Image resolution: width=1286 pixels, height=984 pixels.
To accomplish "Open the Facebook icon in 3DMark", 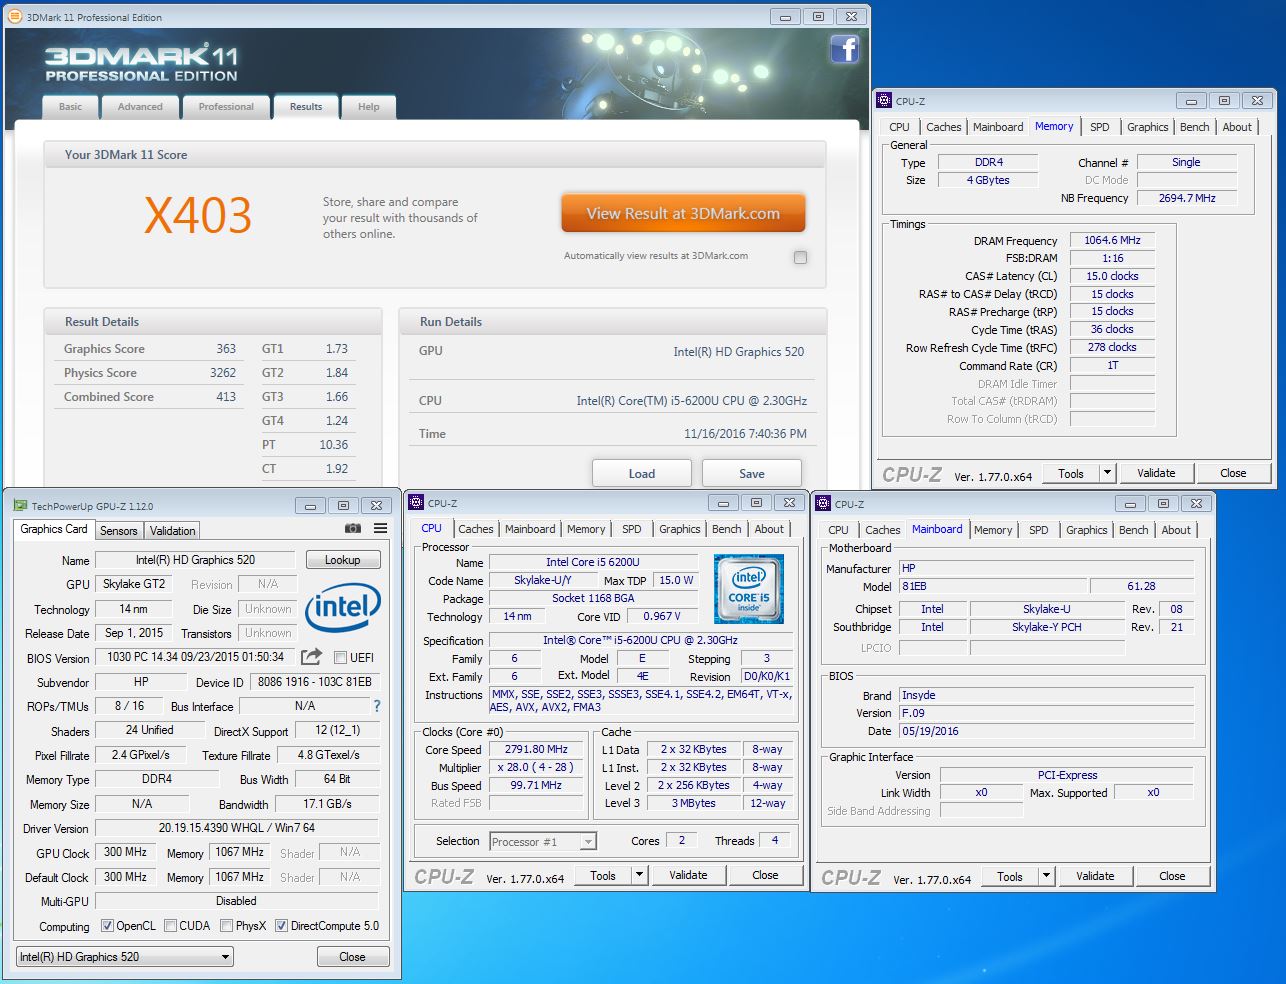I will 845,49.
